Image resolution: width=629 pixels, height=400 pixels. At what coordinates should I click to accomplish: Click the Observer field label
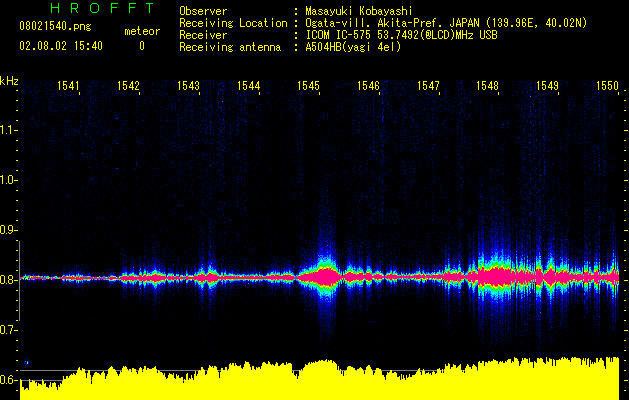(203, 11)
